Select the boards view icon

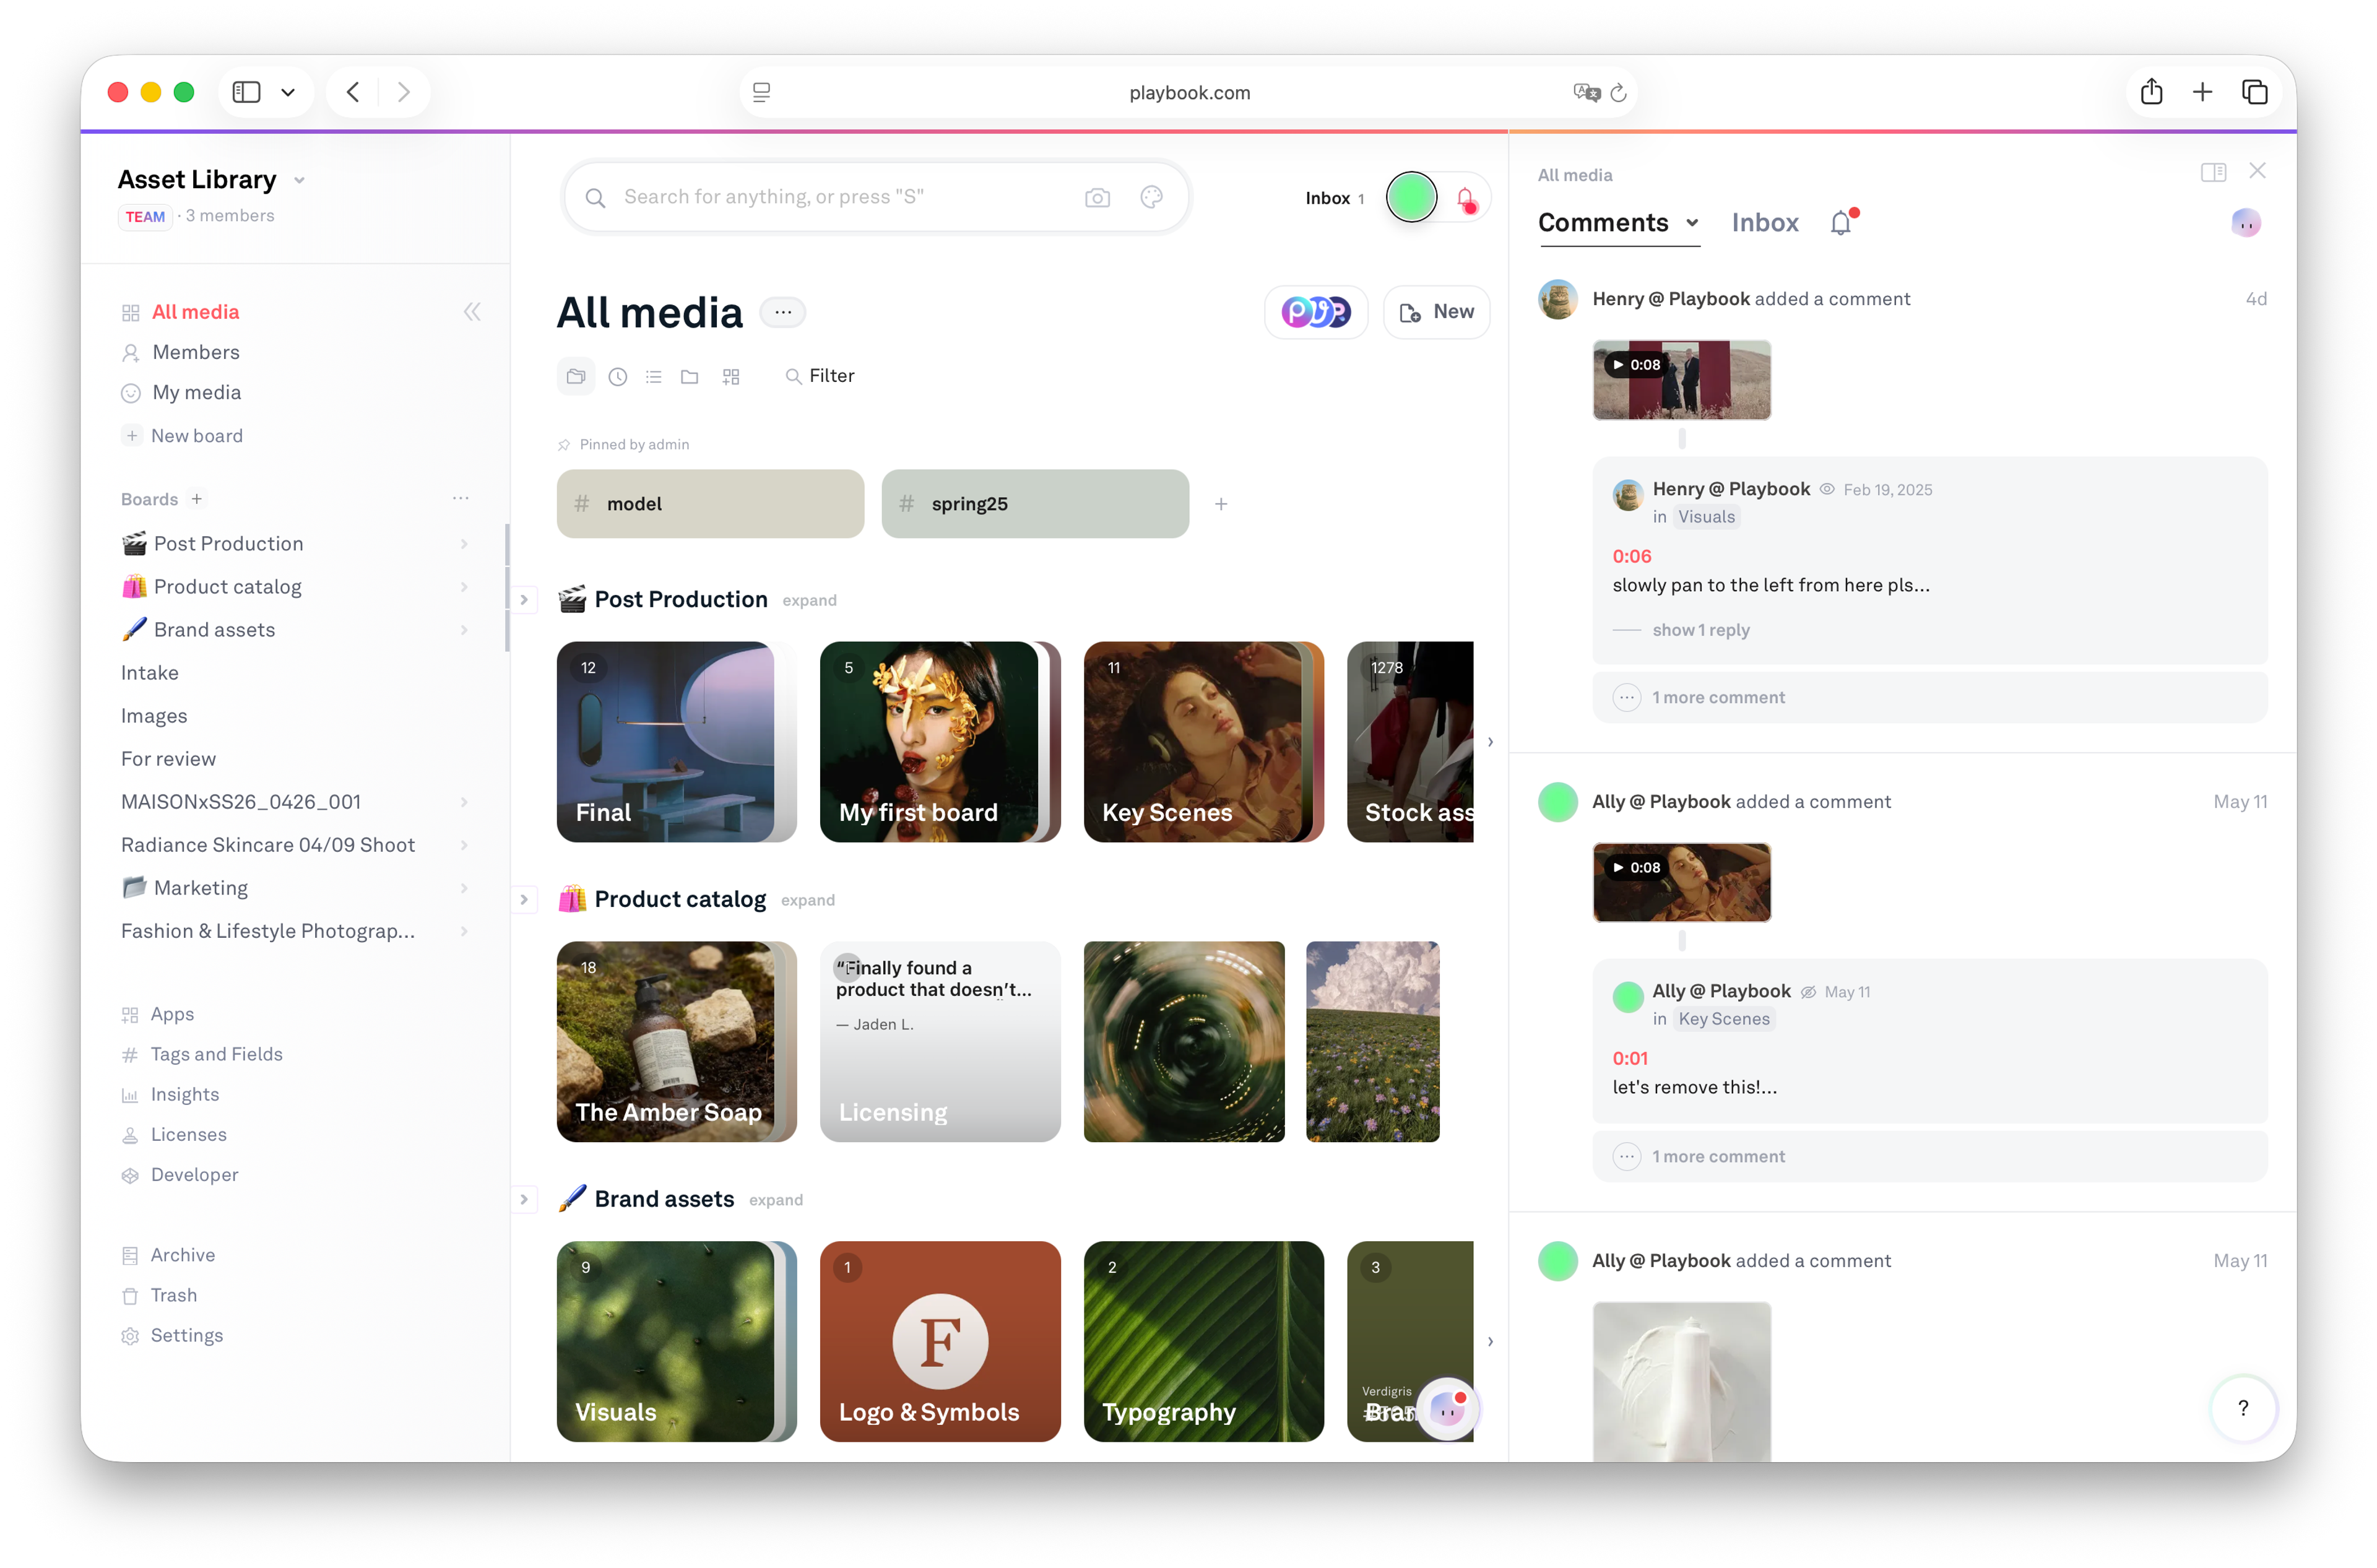pos(576,376)
